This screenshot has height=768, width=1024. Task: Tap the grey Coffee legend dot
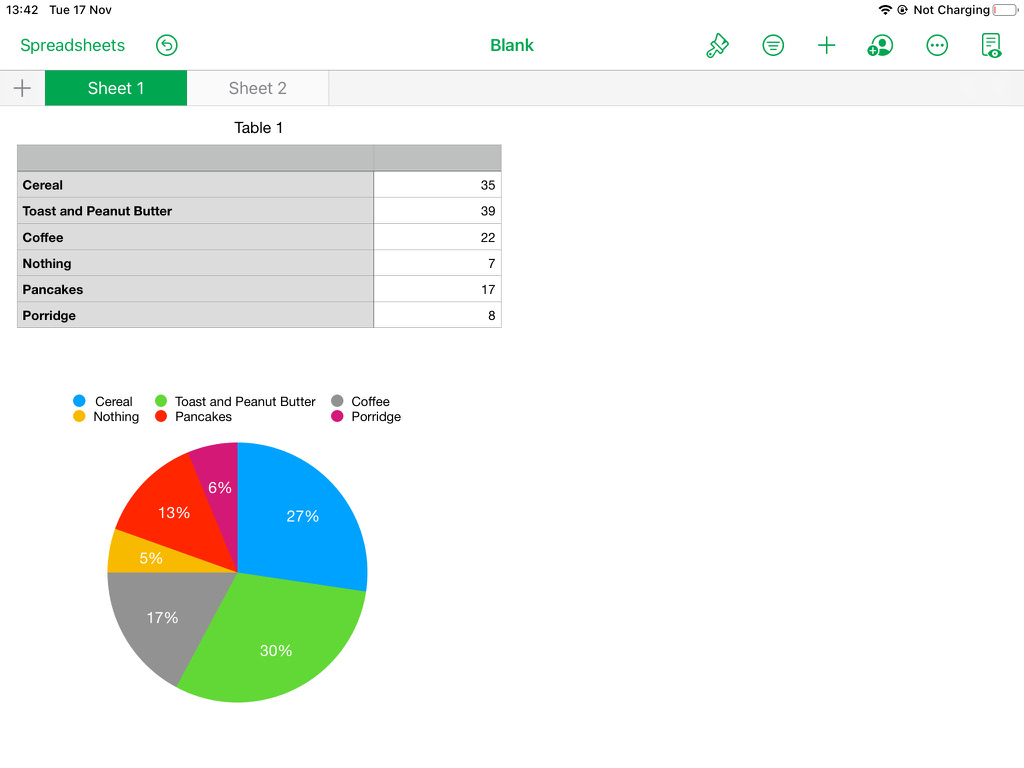[x=337, y=401]
